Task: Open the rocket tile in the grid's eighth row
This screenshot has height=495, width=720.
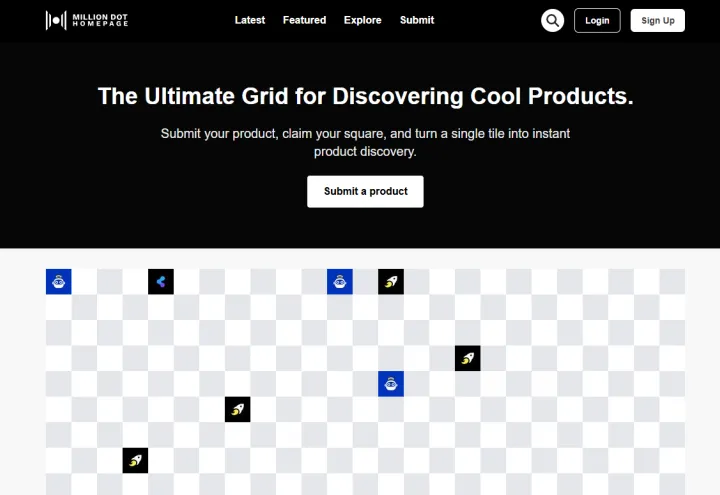Action: coord(135,460)
